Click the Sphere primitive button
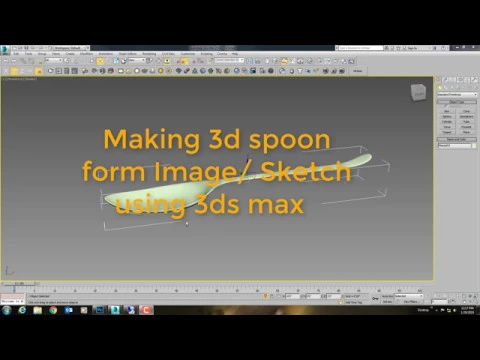This screenshot has width=480, height=360. pyautogui.click(x=447, y=117)
